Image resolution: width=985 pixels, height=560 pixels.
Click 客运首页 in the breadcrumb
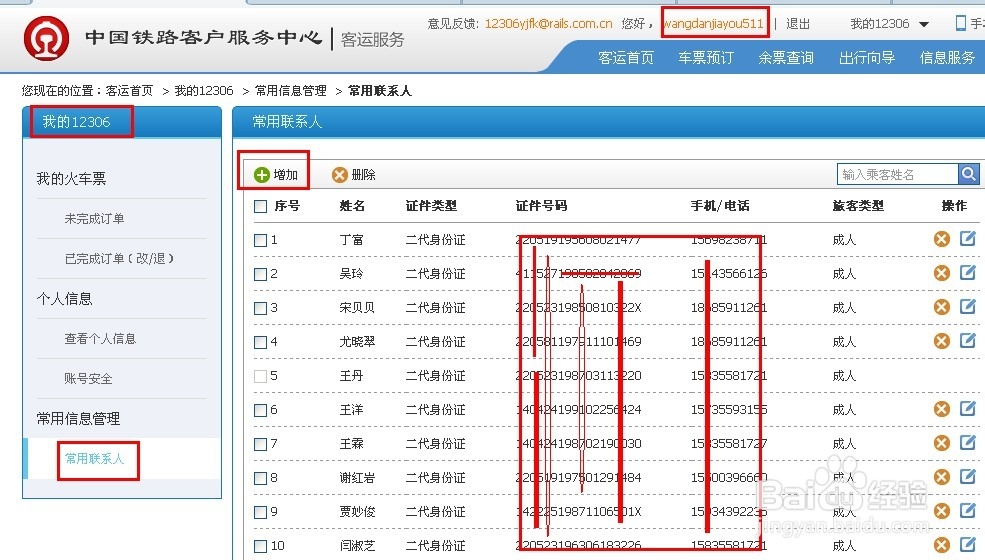point(129,91)
